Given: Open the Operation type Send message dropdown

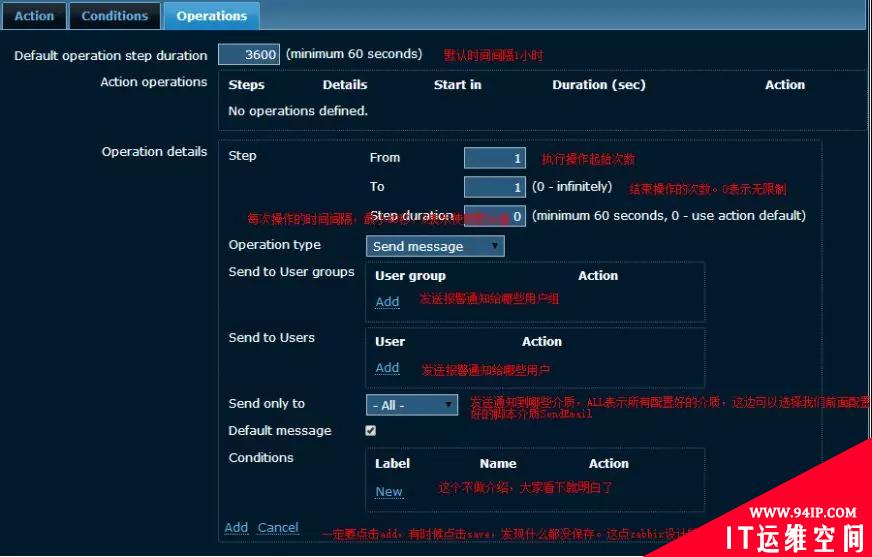Looking at the screenshot, I should 435,246.
